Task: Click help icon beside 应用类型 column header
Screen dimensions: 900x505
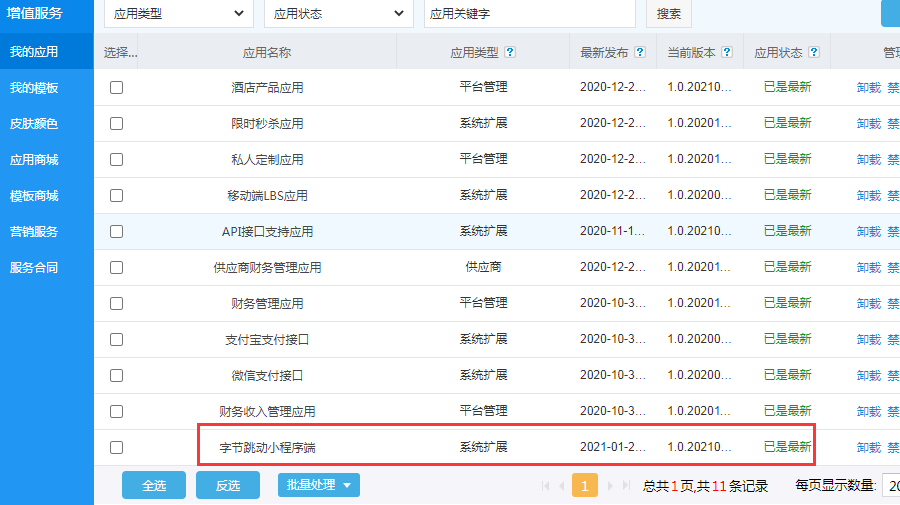Action: 511,52
